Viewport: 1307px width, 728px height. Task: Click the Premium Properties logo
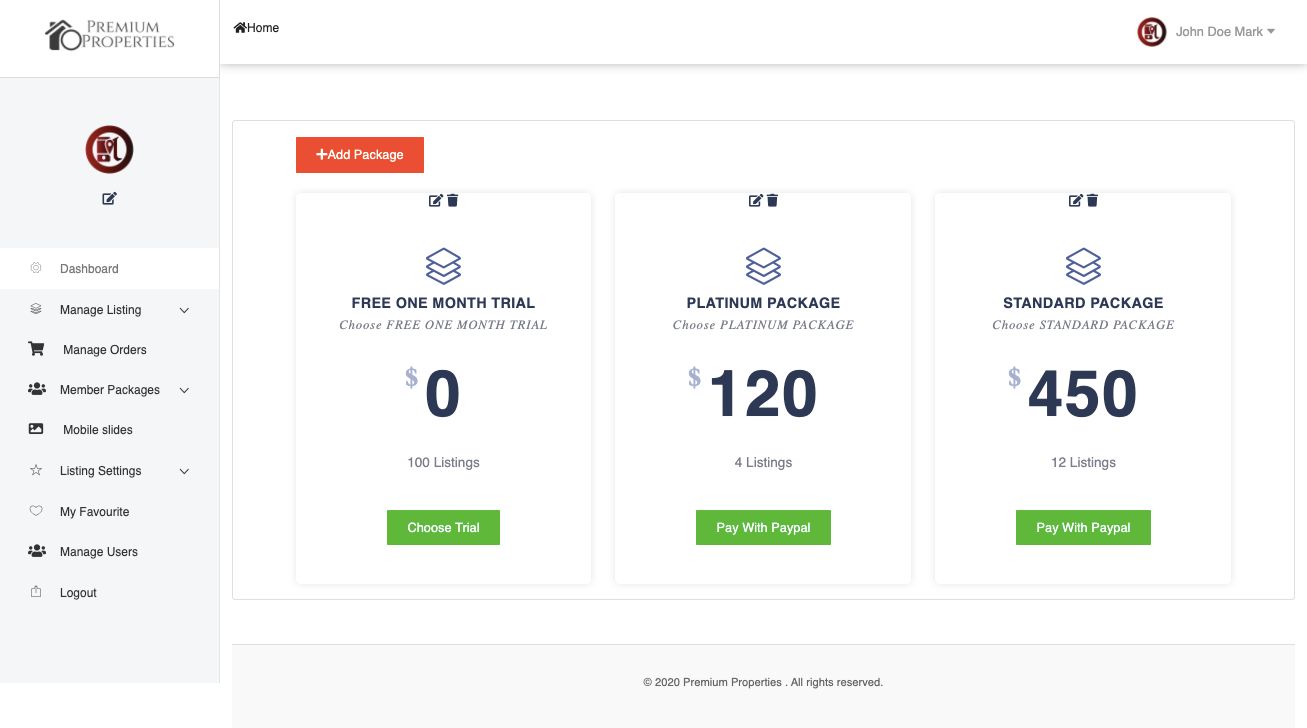[110, 35]
